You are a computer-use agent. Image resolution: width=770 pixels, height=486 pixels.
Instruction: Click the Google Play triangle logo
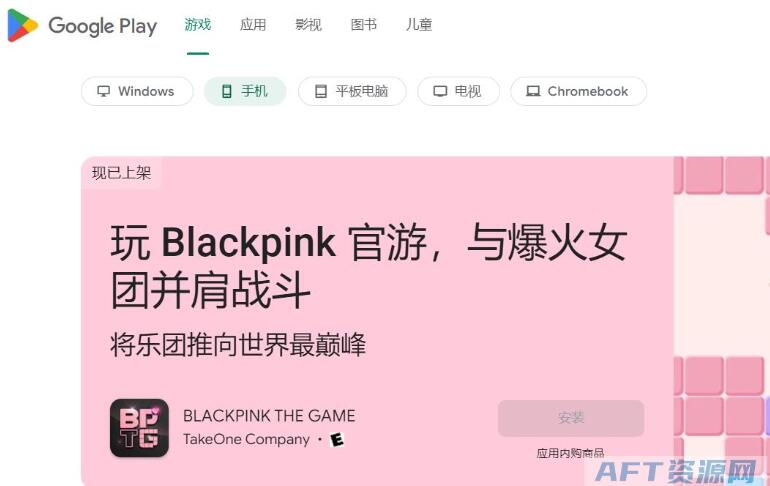pyautogui.click(x=22, y=26)
